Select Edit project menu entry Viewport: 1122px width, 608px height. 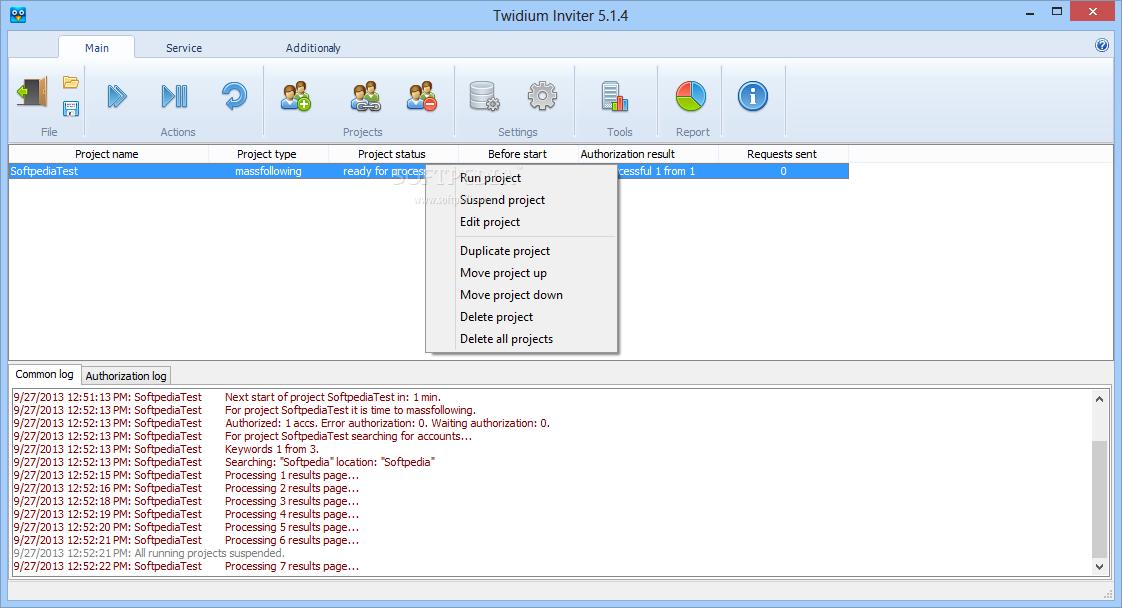coord(489,222)
